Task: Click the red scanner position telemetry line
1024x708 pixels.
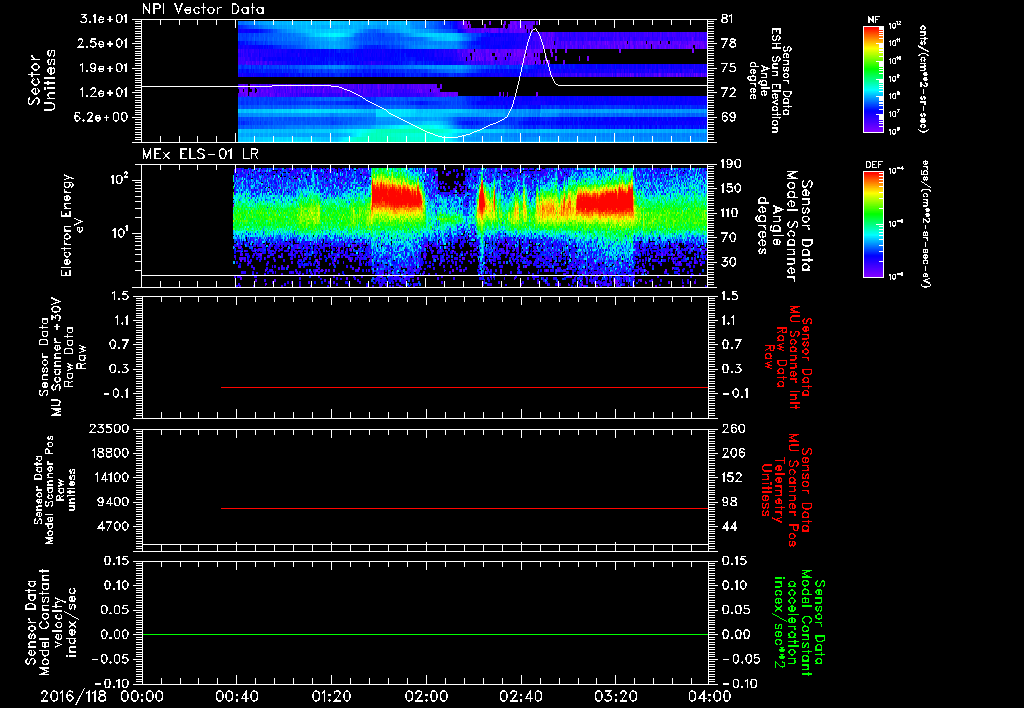Action: point(465,508)
